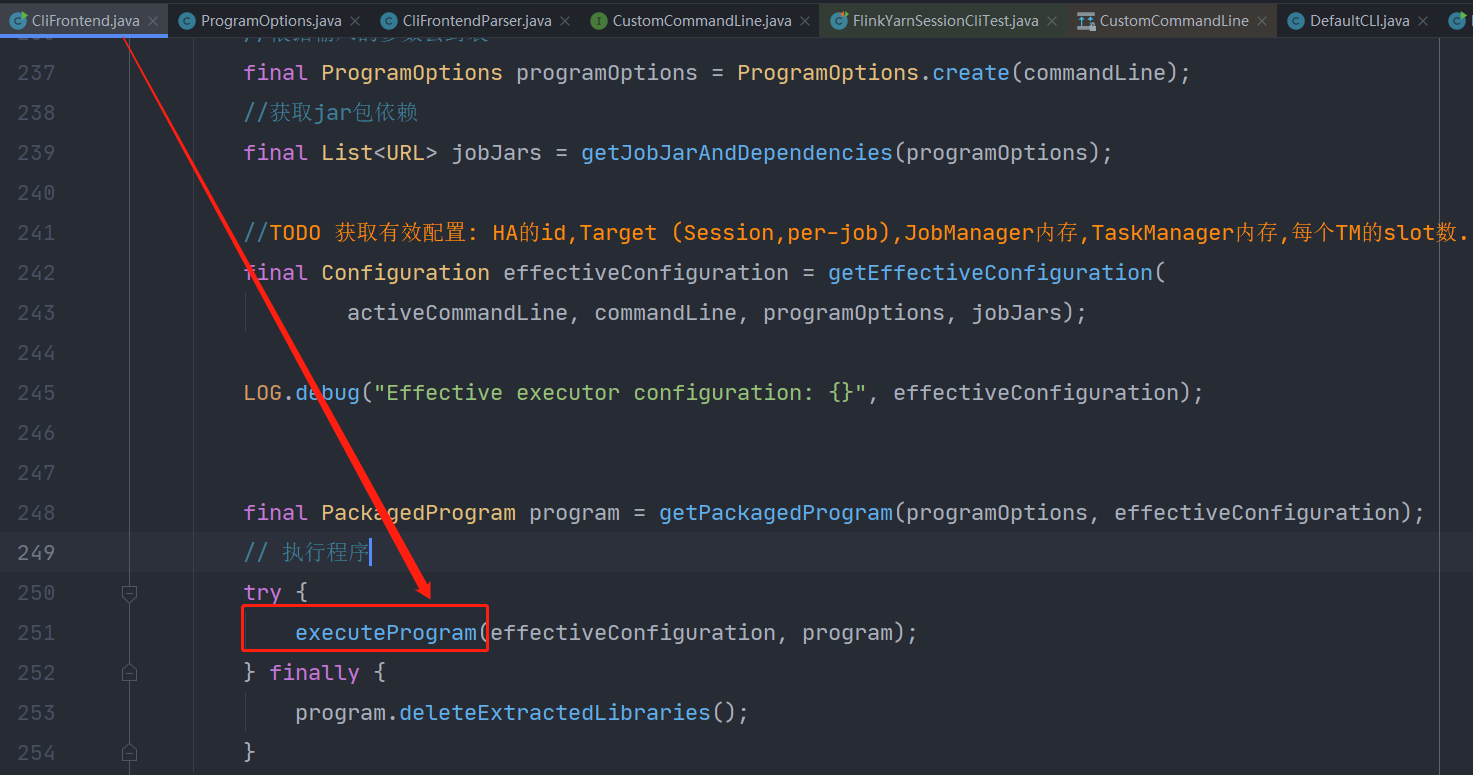Click the 'finally' keyword on line 252
The height and width of the screenshot is (775, 1473).
pyautogui.click(x=315, y=673)
